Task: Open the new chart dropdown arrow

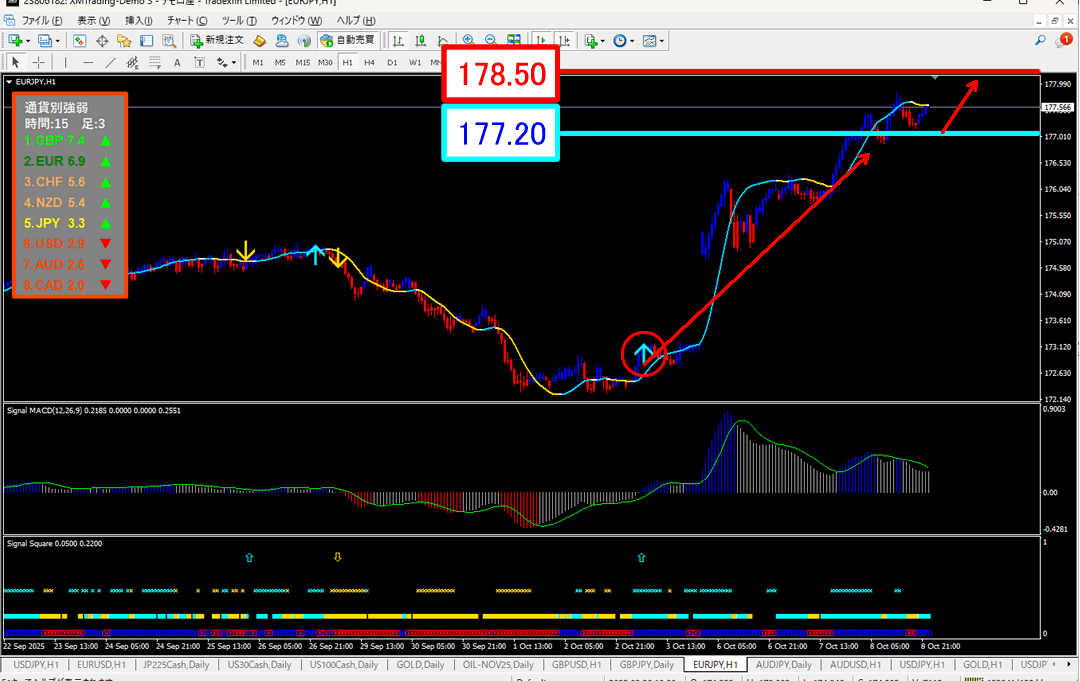Action: pos(28,41)
